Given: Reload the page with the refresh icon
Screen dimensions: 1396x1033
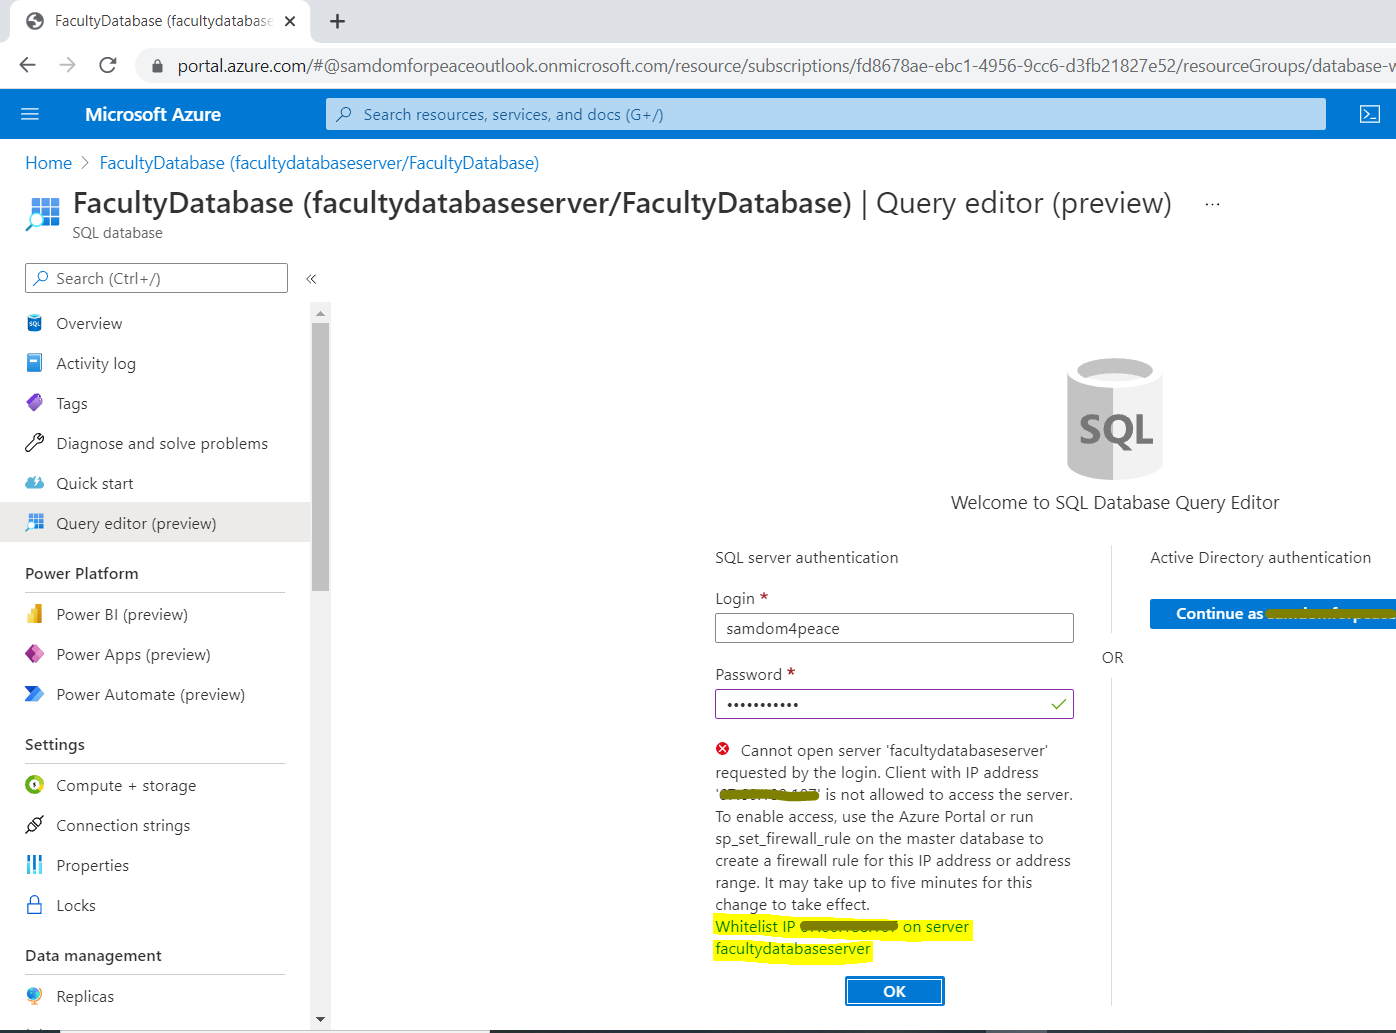Looking at the screenshot, I should pyautogui.click(x=108, y=65).
